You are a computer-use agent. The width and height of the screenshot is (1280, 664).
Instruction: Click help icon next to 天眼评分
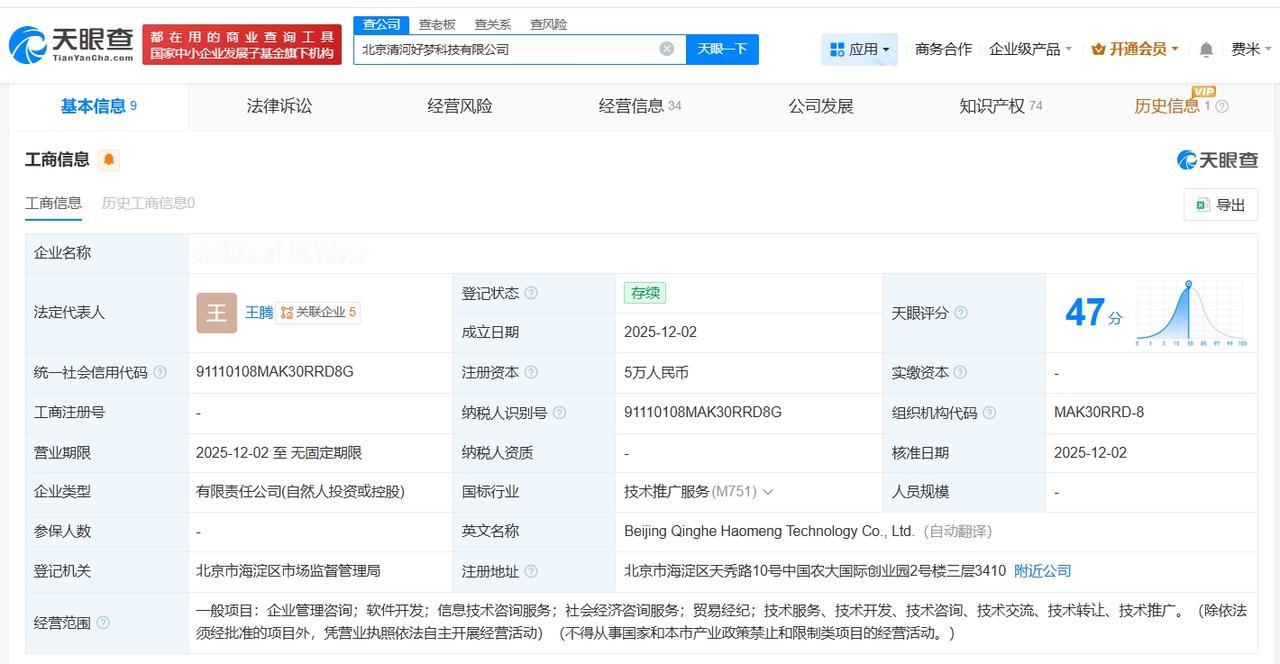[x=961, y=313]
